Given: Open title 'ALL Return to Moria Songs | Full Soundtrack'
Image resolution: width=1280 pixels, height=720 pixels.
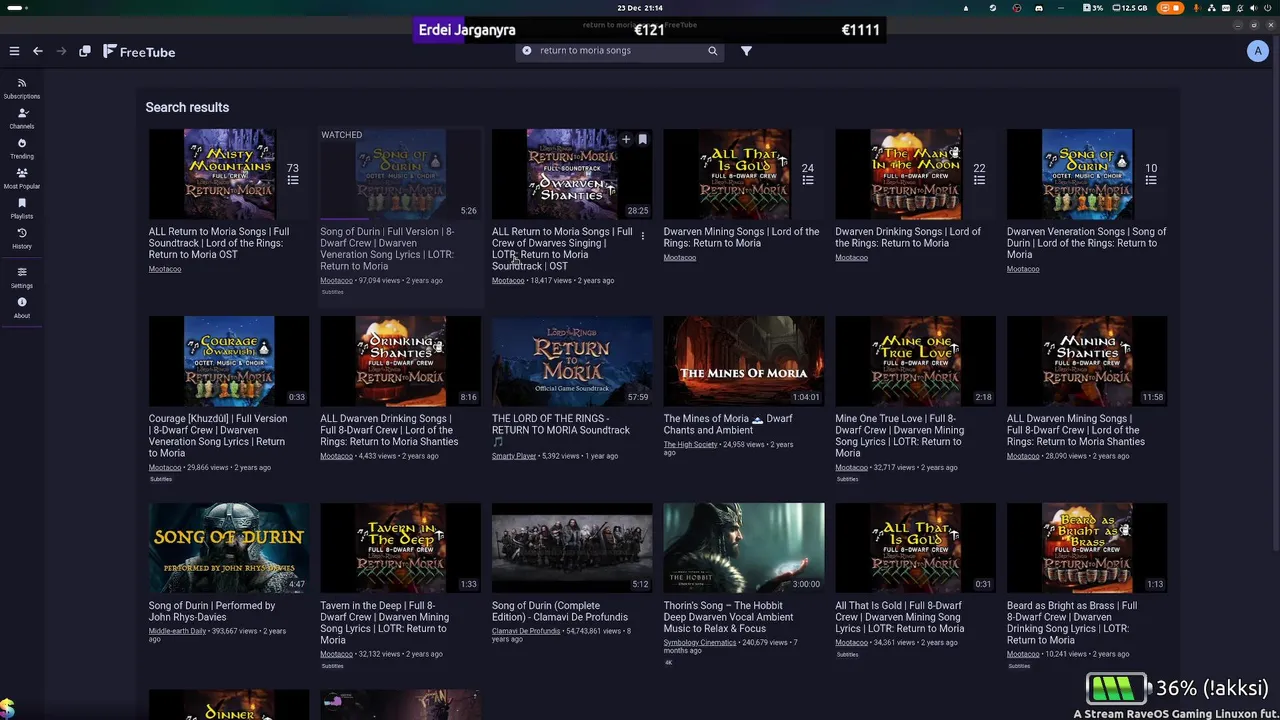Looking at the screenshot, I should [x=219, y=243].
